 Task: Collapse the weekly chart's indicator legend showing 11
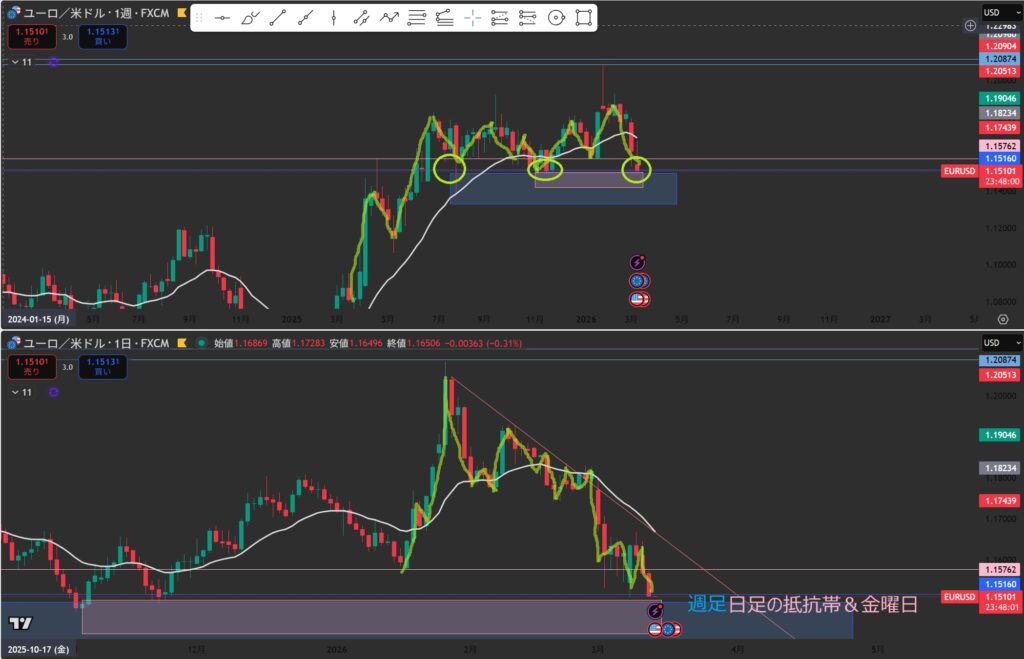[14, 62]
